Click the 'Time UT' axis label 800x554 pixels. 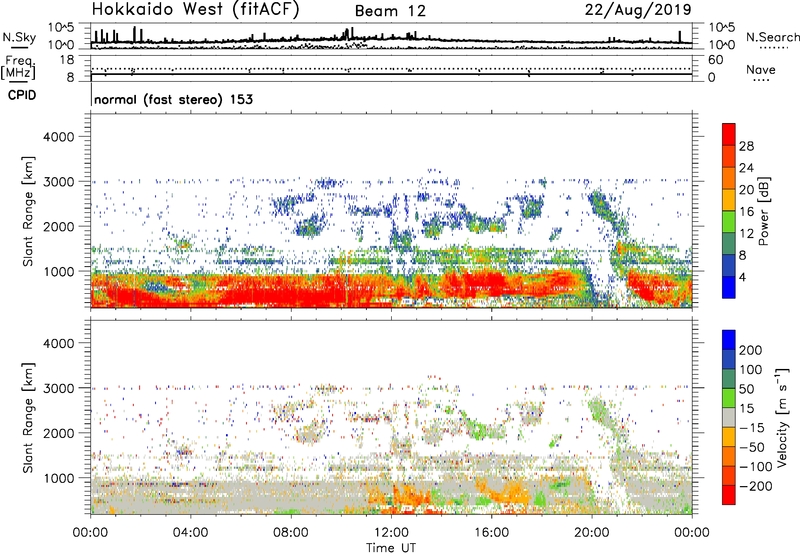point(391,548)
